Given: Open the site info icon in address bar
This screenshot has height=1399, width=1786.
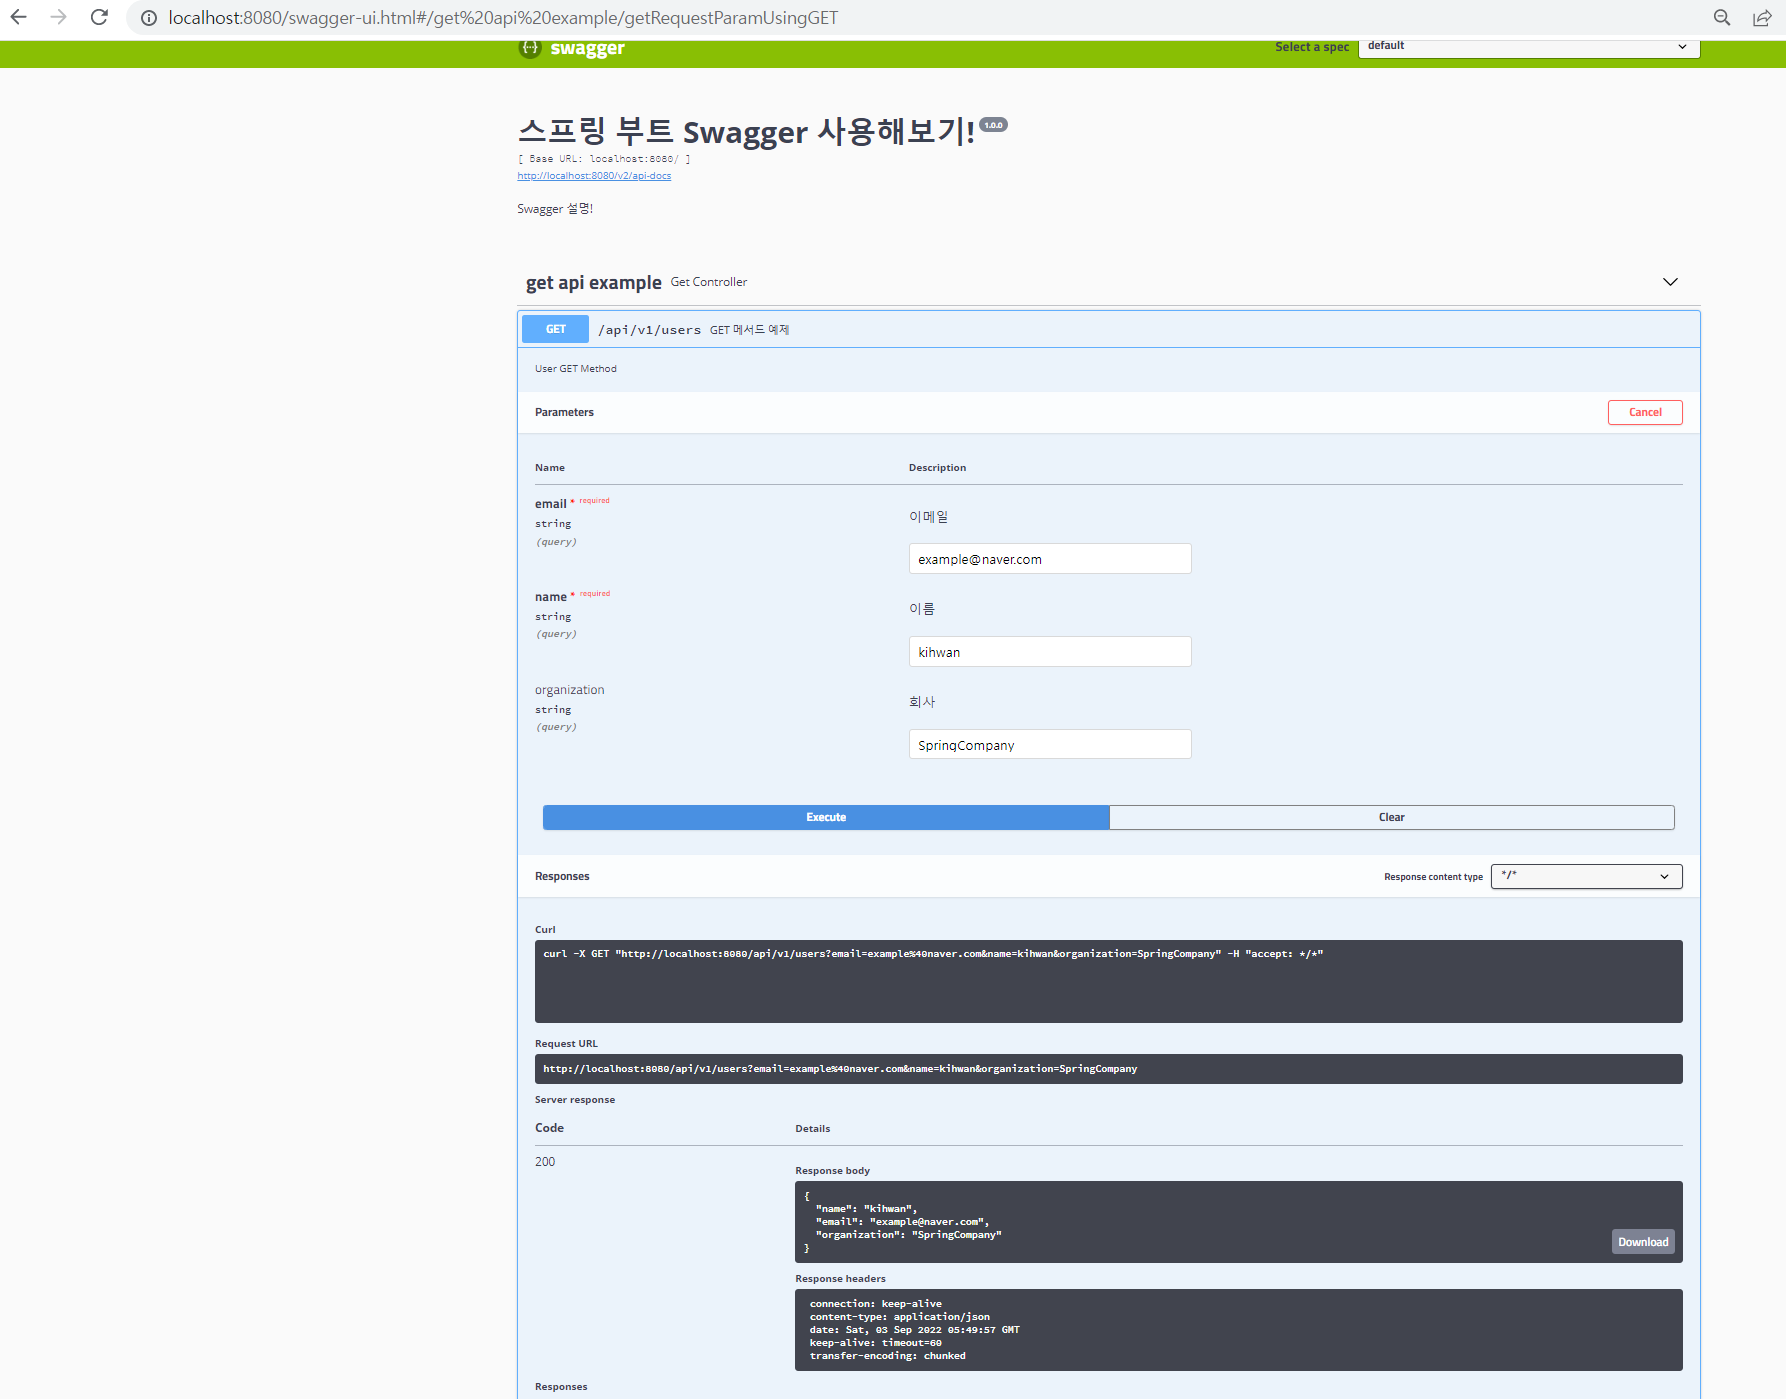Looking at the screenshot, I should click(149, 18).
